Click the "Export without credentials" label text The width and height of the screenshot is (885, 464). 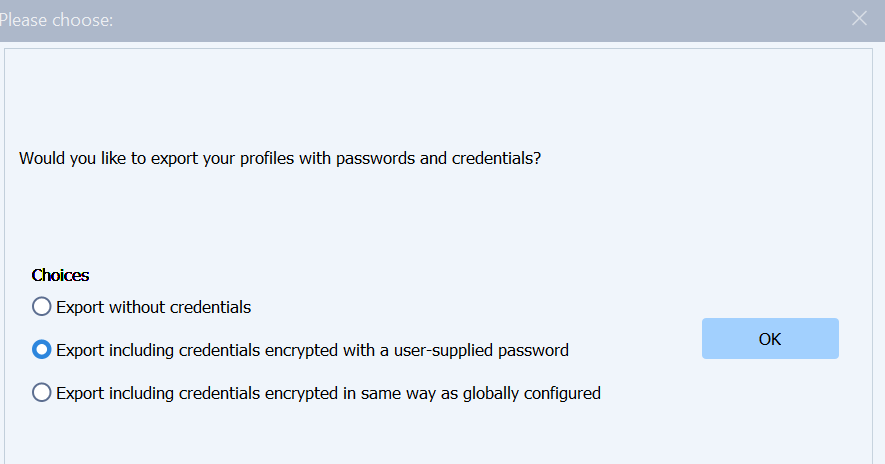tap(154, 307)
